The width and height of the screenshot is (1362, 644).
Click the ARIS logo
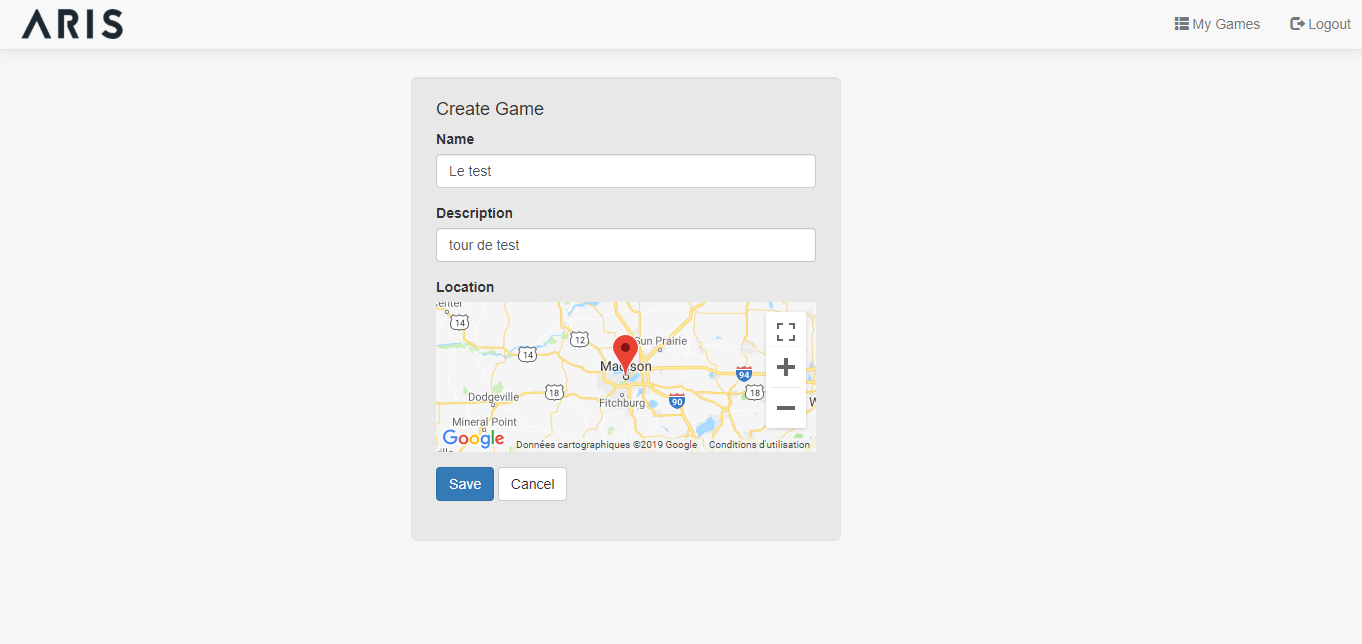[72, 24]
